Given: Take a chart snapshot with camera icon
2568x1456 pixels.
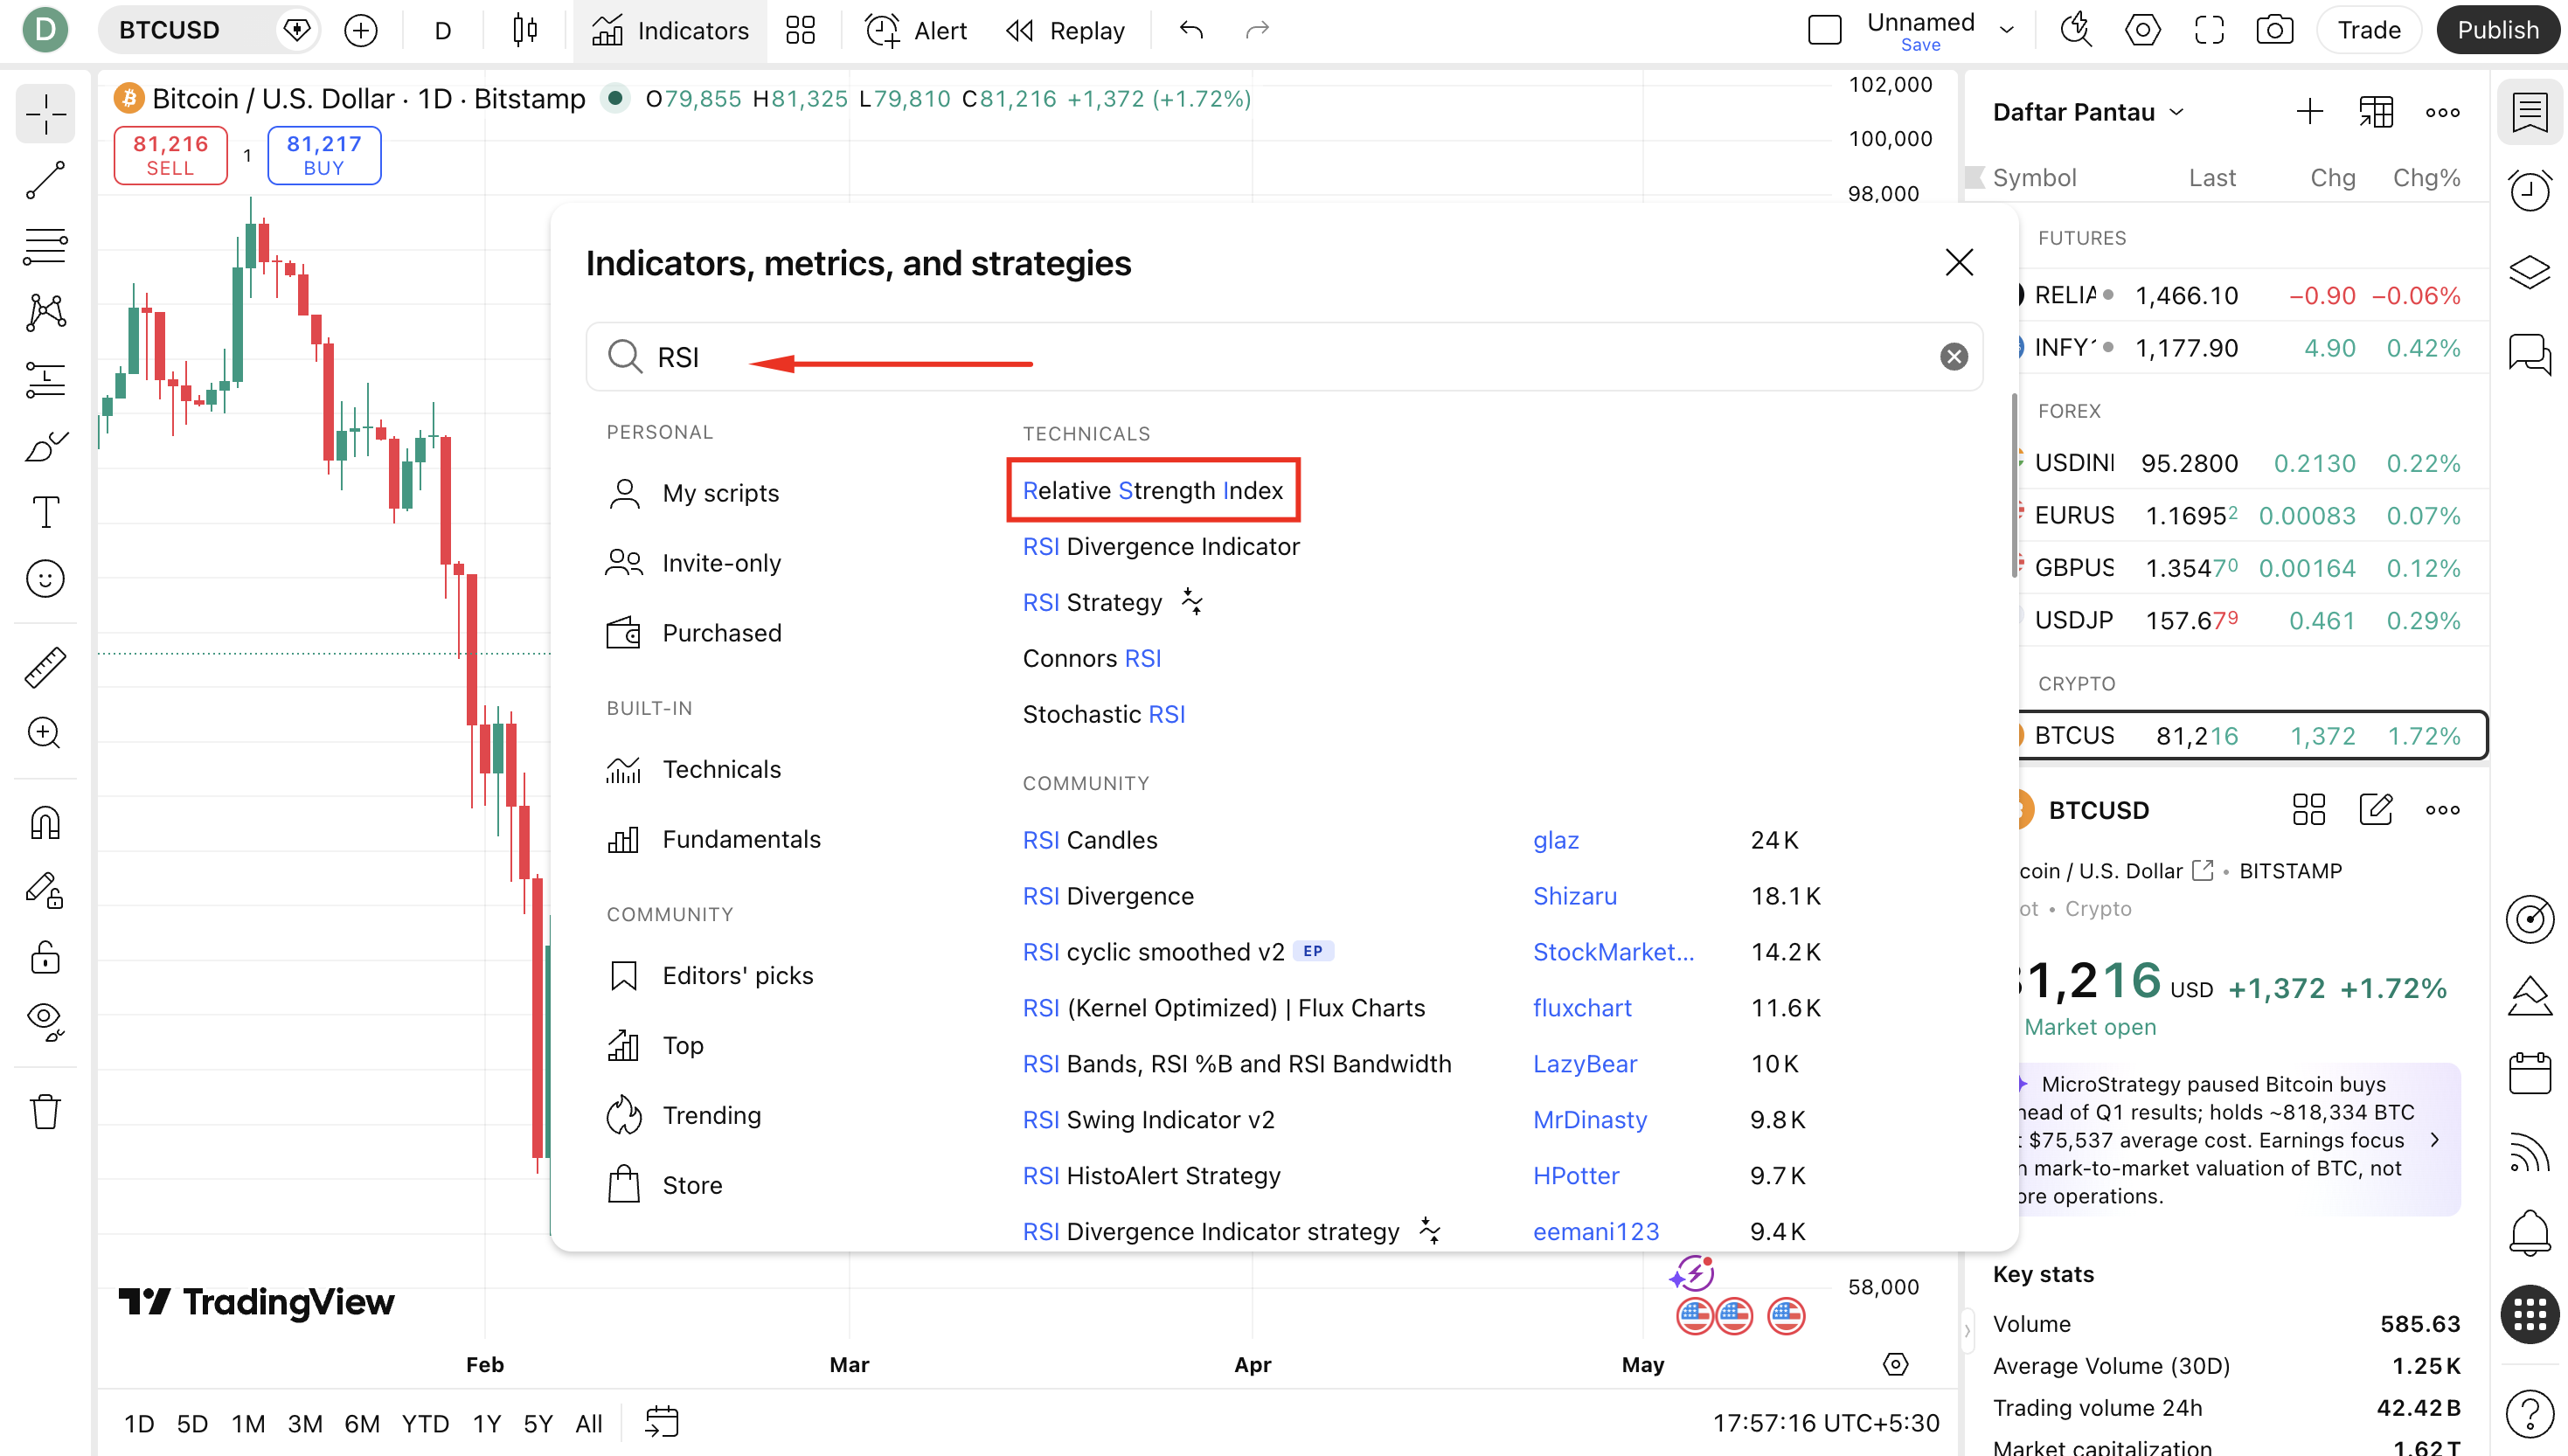Looking at the screenshot, I should coord(2275,30).
